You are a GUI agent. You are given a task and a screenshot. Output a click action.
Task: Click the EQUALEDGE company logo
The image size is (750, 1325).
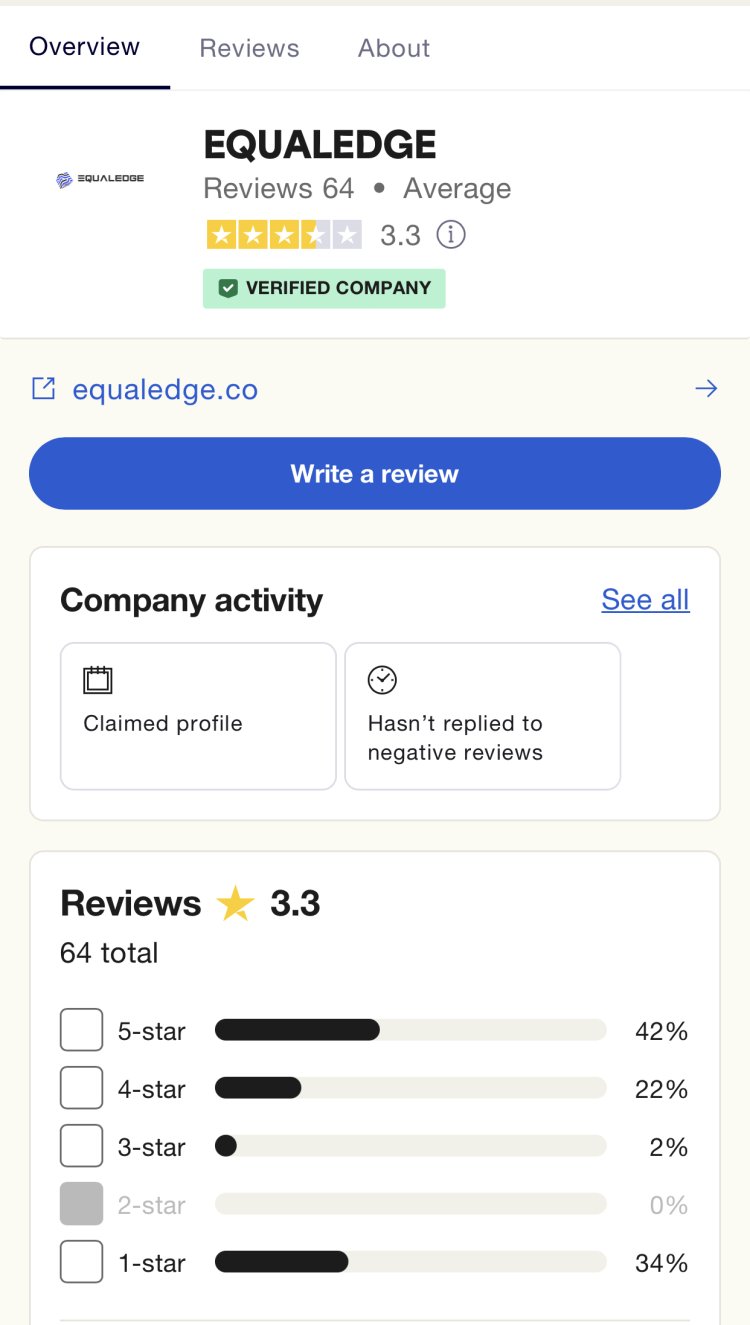pyautogui.click(x=100, y=179)
